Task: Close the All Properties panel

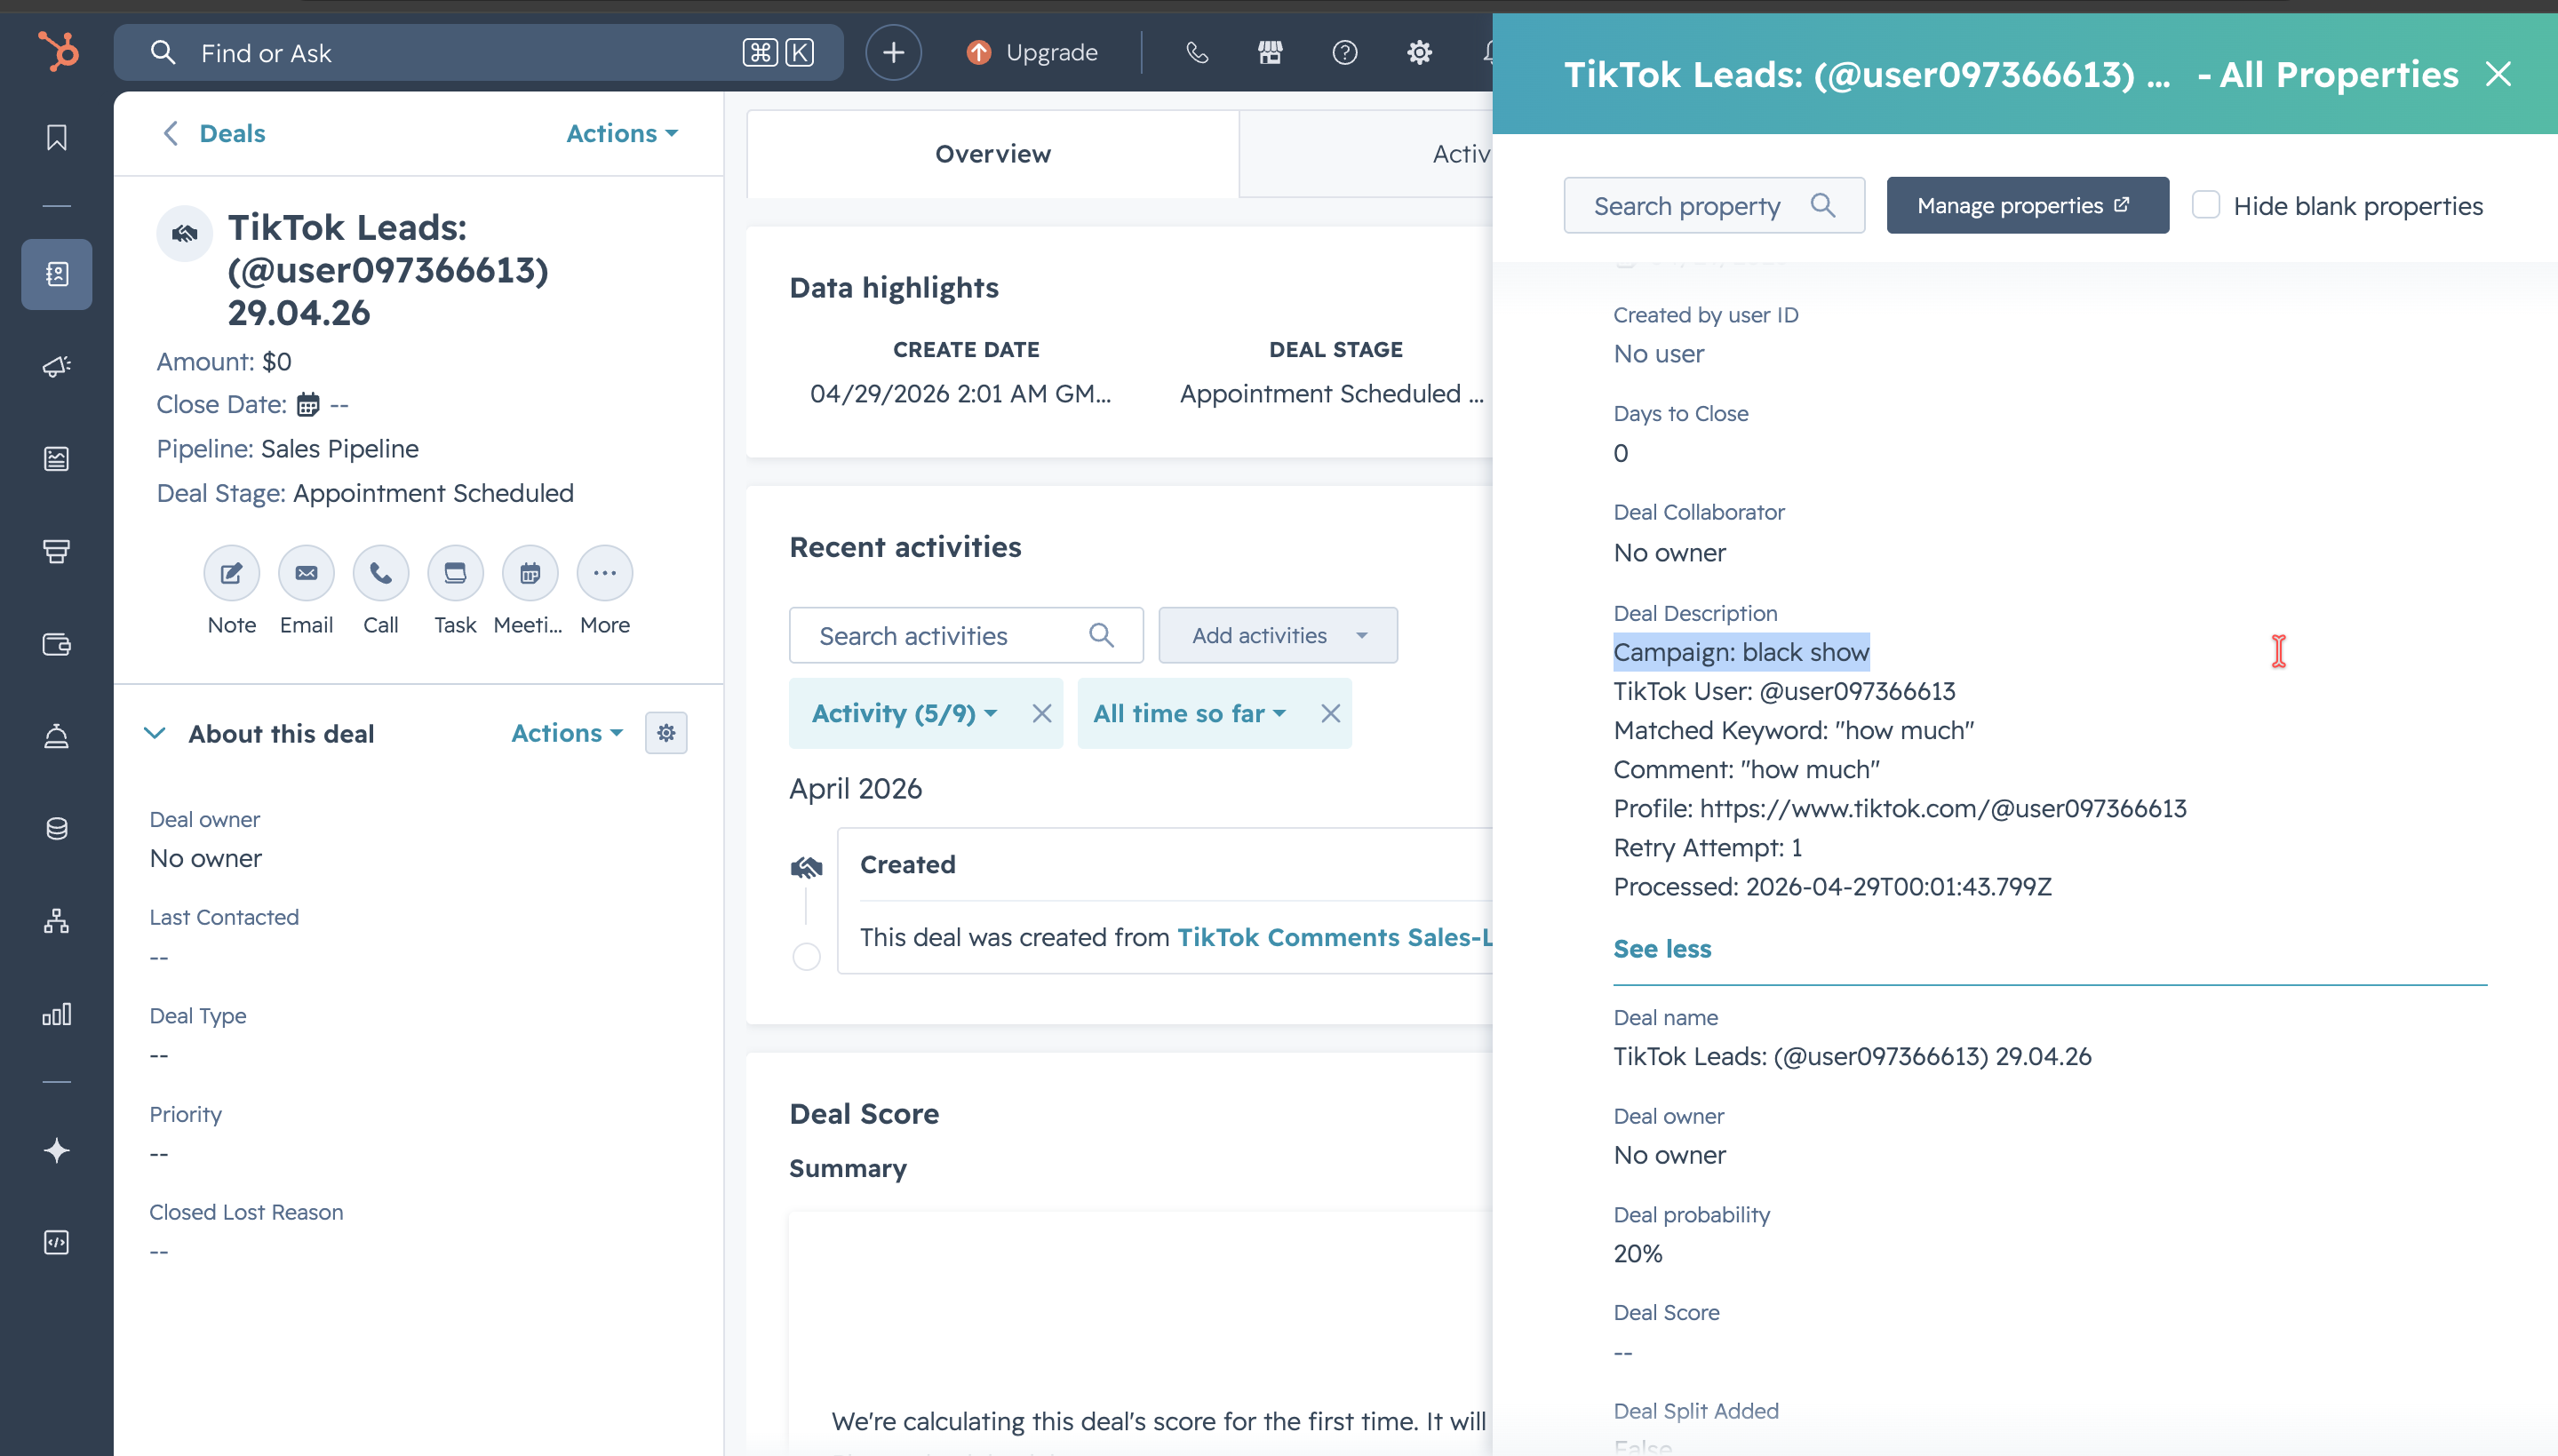Action: click(2498, 74)
